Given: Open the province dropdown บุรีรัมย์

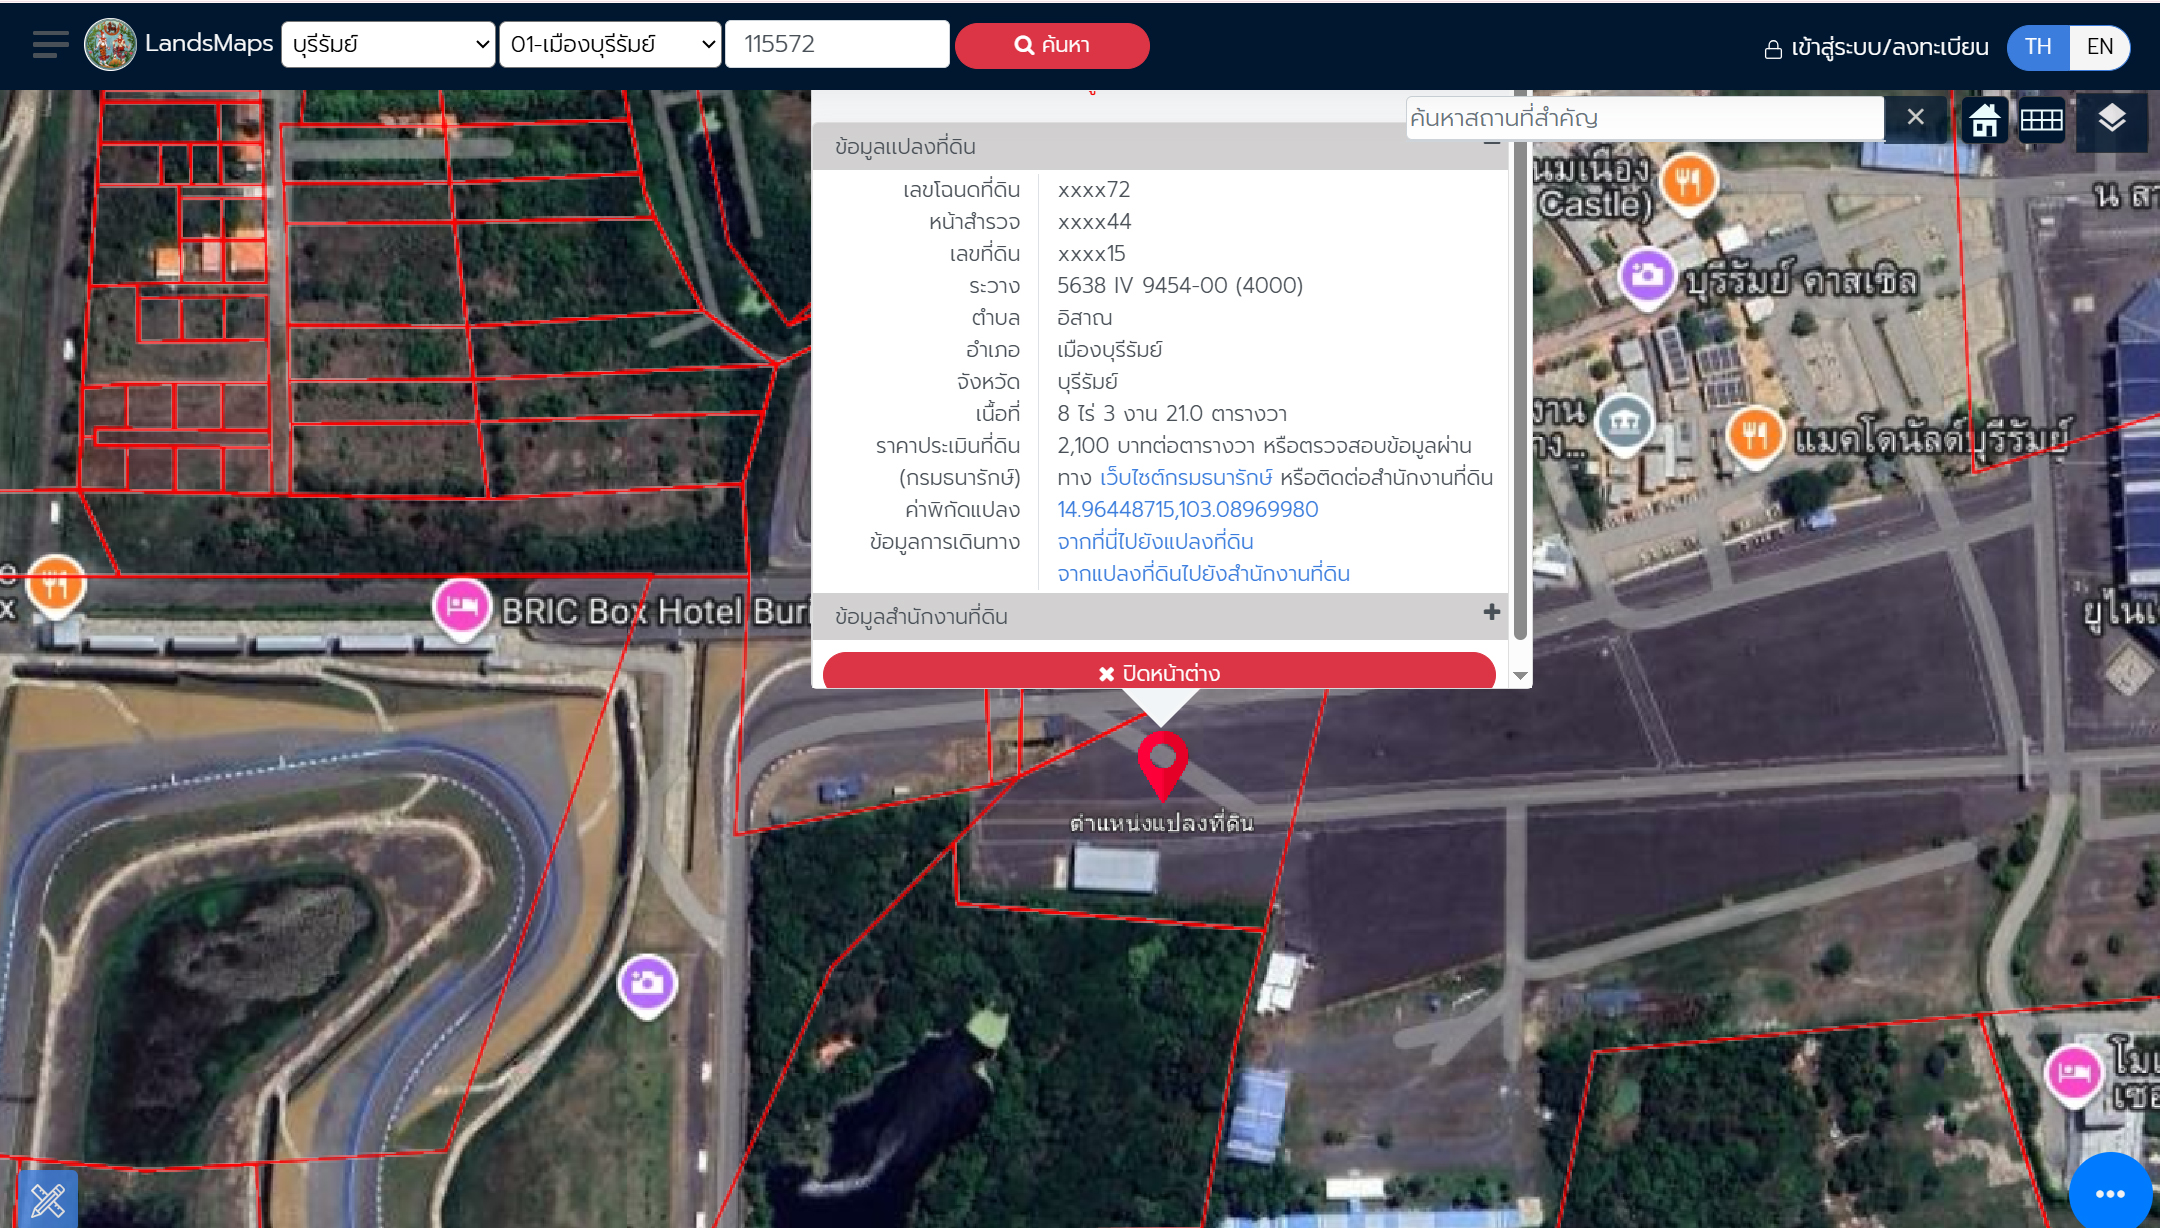Looking at the screenshot, I should [x=388, y=45].
